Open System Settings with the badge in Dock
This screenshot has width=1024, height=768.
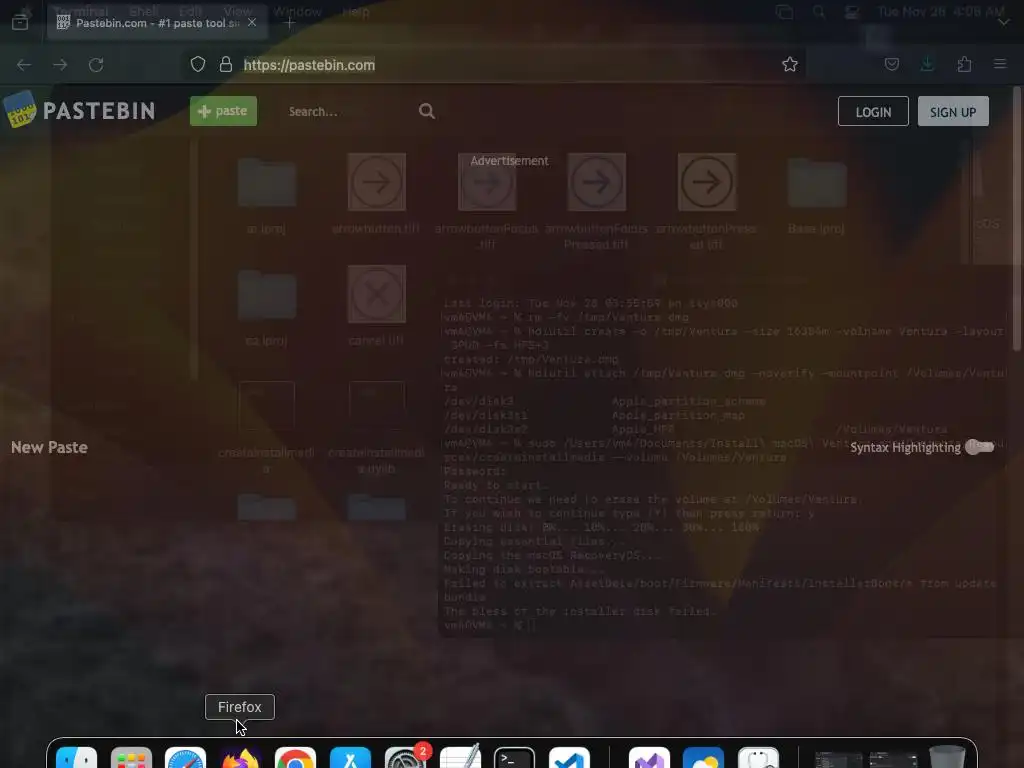pyautogui.click(x=406, y=758)
